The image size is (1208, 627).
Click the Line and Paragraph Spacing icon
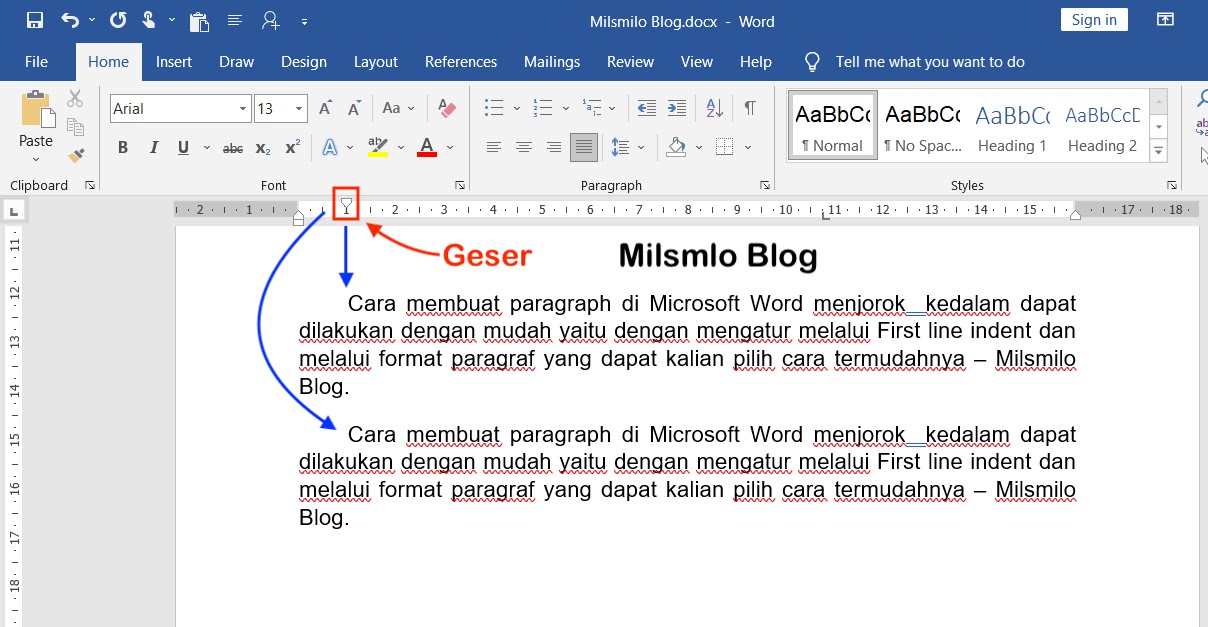[620, 148]
